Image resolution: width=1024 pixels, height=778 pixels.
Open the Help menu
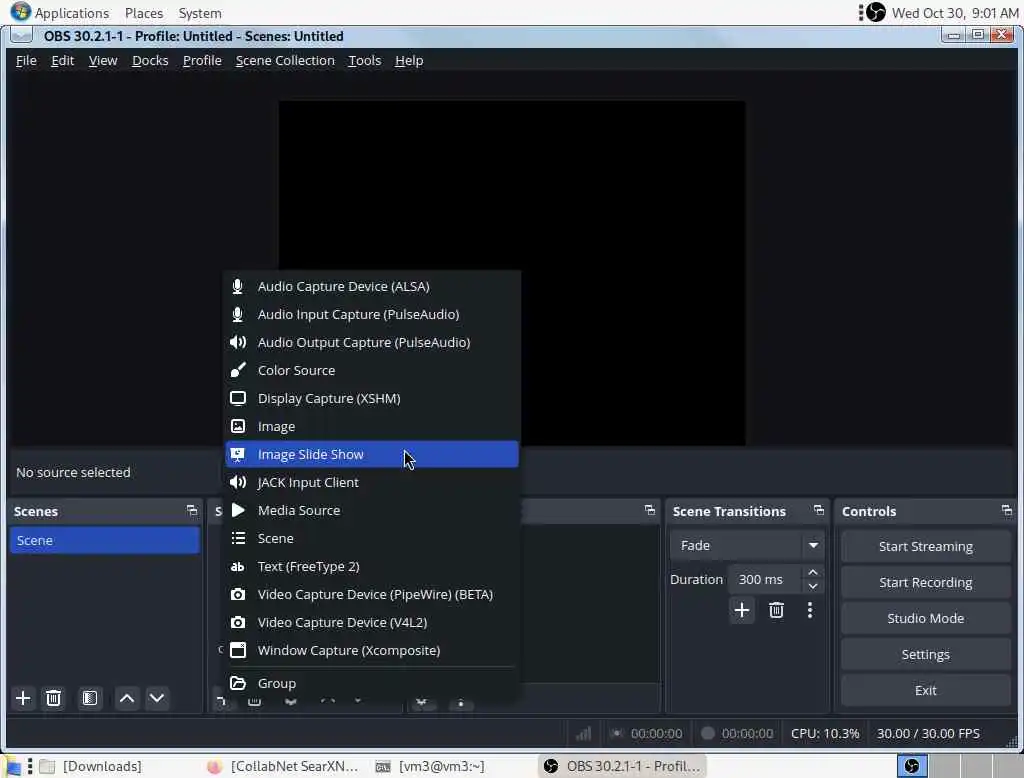tap(409, 60)
